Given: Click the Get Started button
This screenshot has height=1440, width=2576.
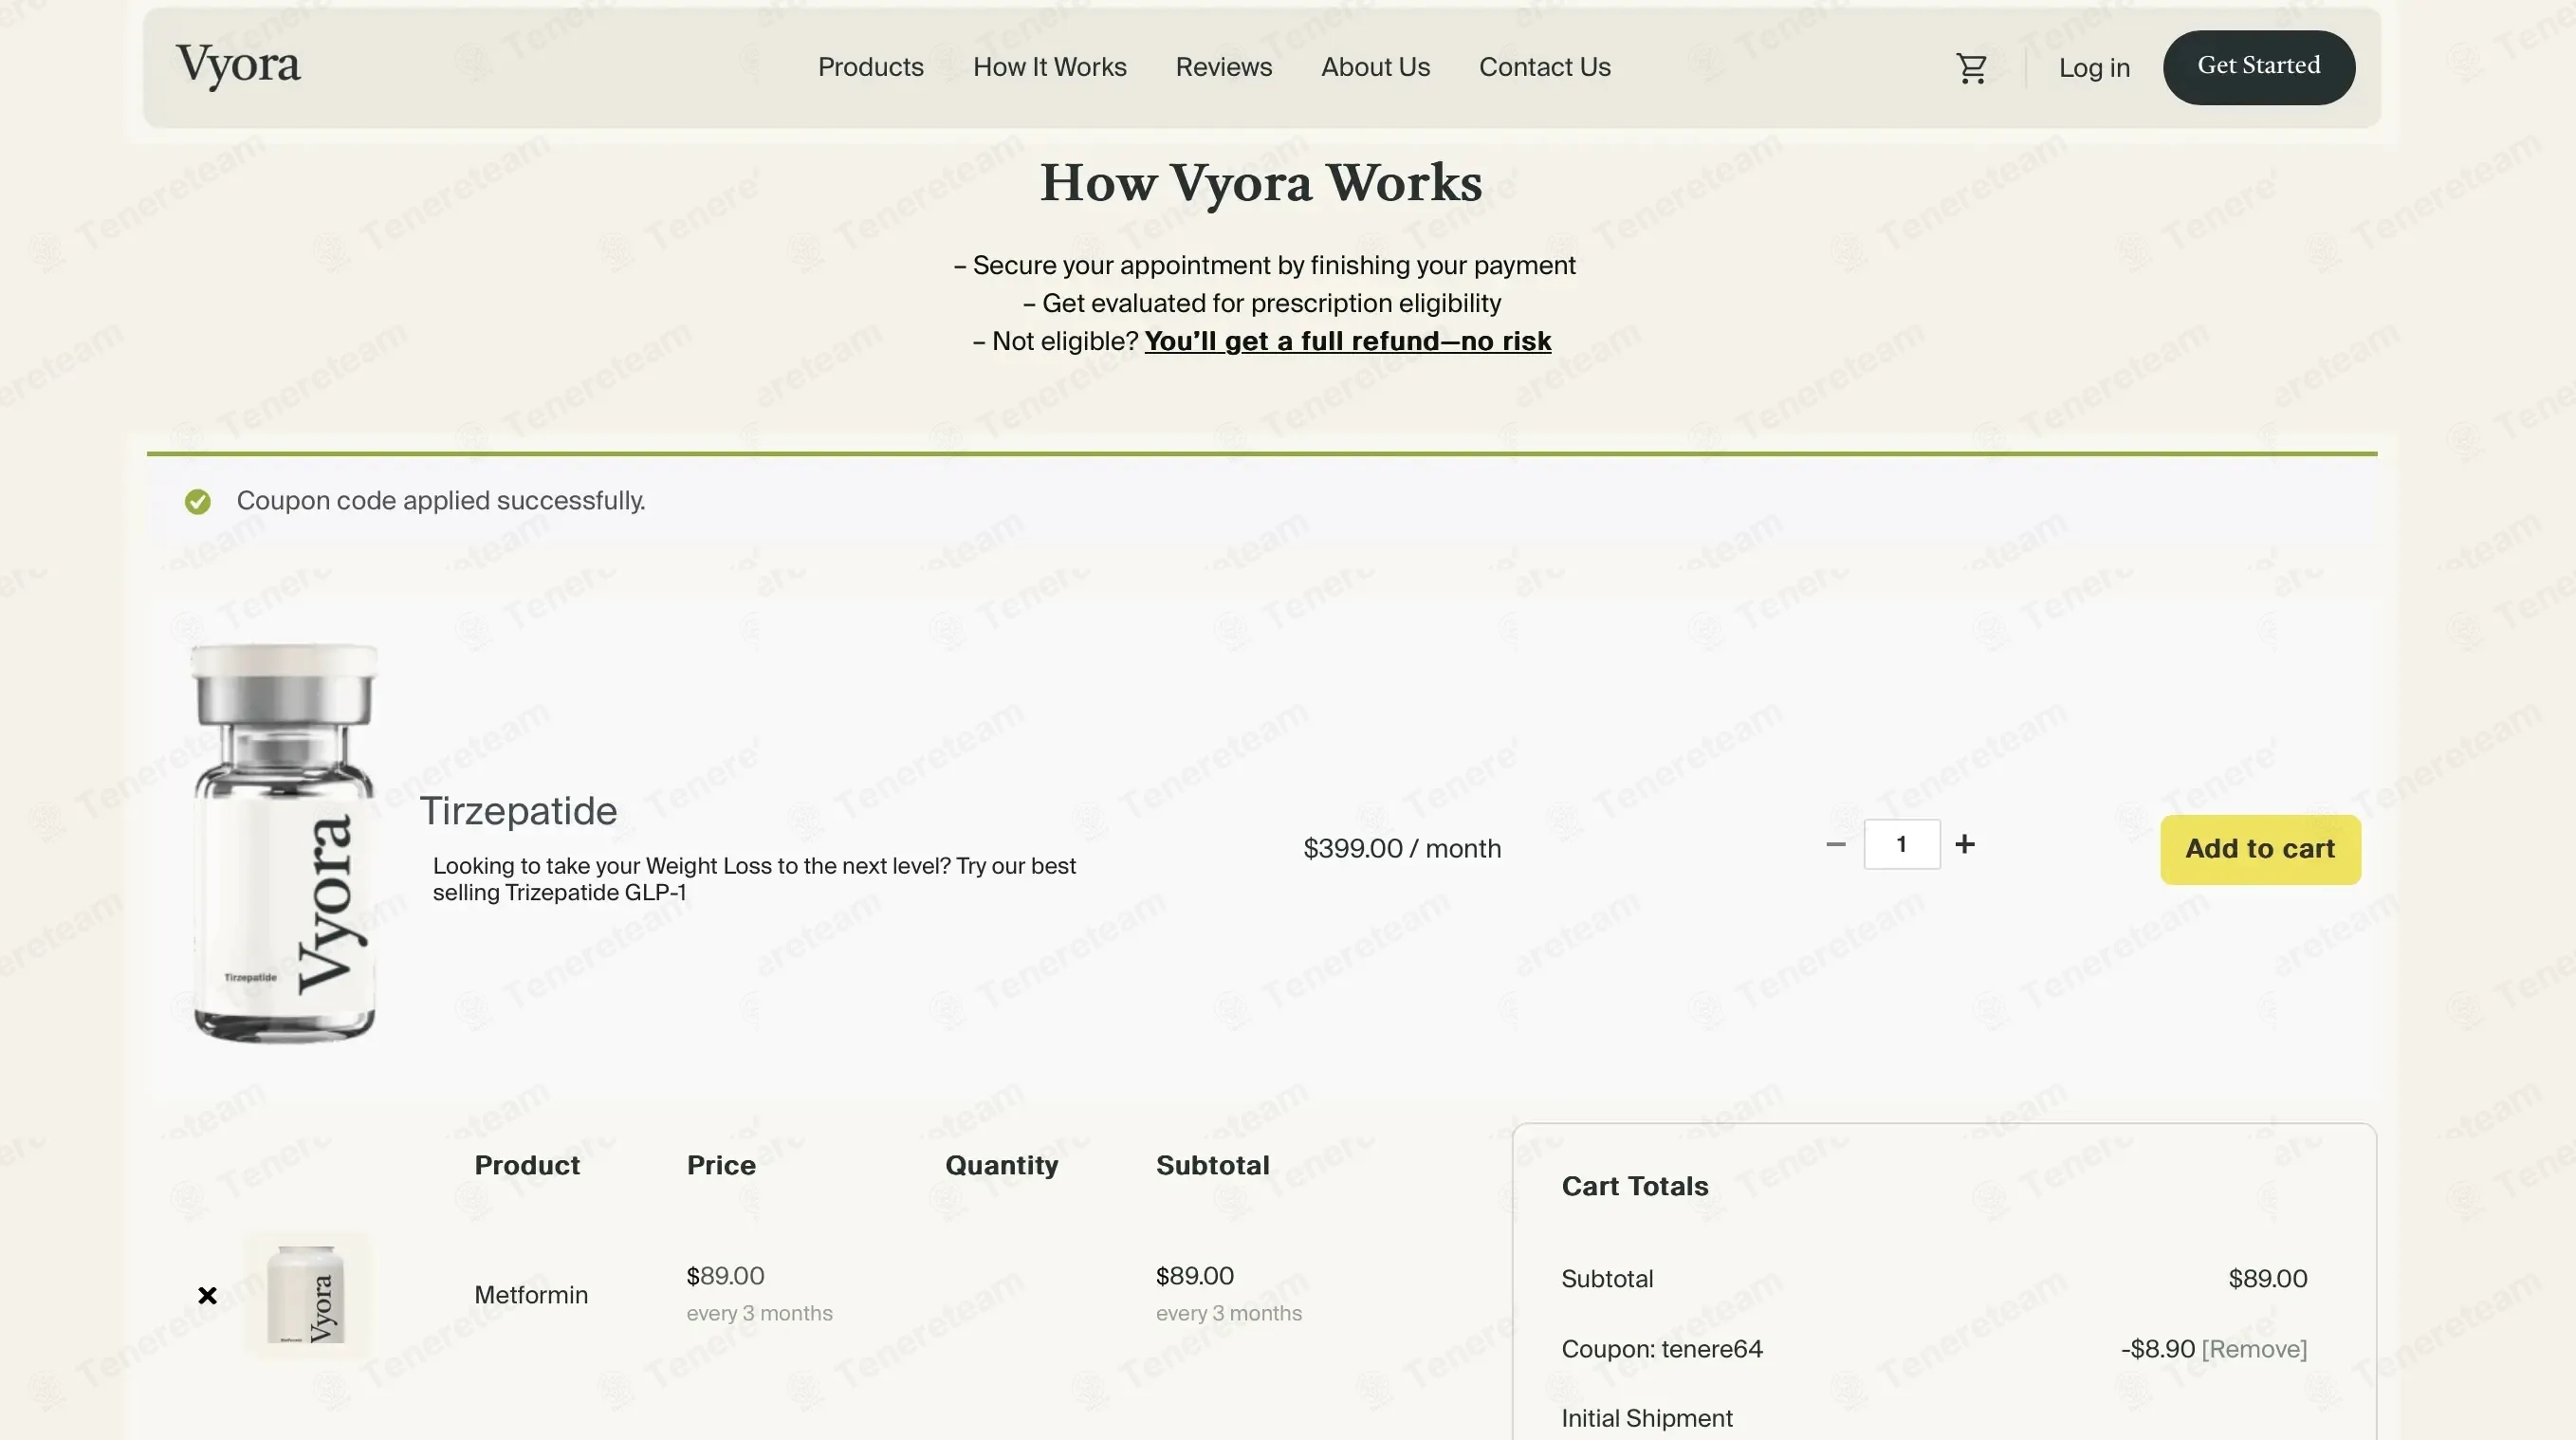Looking at the screenshot, I should click(x=2258, y=67).
